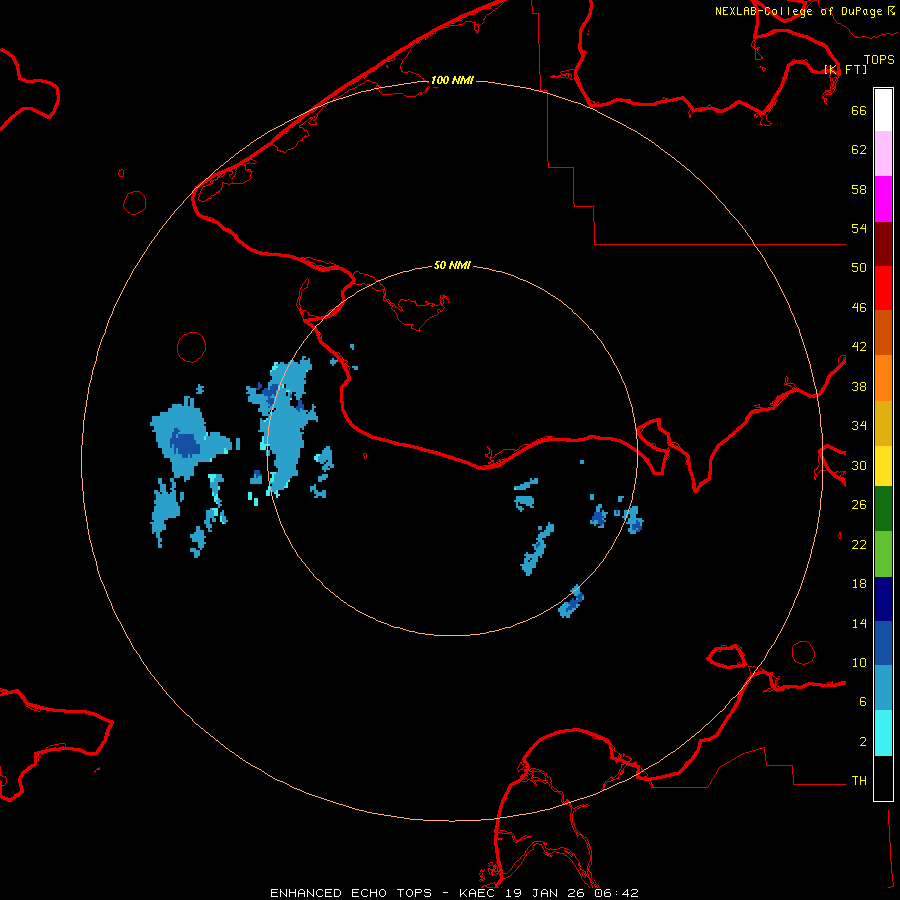The width and height of the screenshot is (900, 900).
Task: Click the legend value '66'
Action: click(859, 110)
